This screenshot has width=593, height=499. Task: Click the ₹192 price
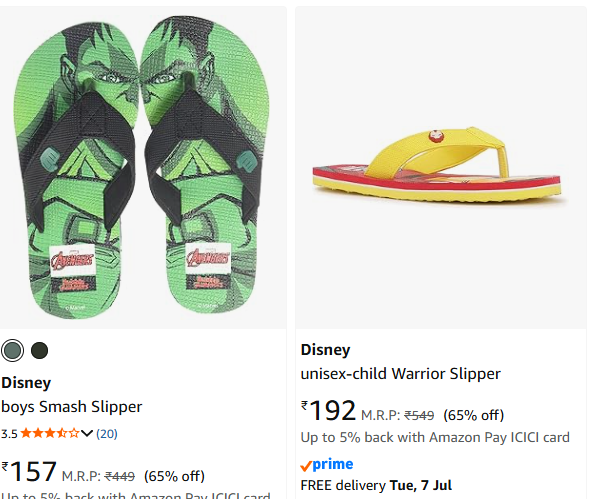328,410
